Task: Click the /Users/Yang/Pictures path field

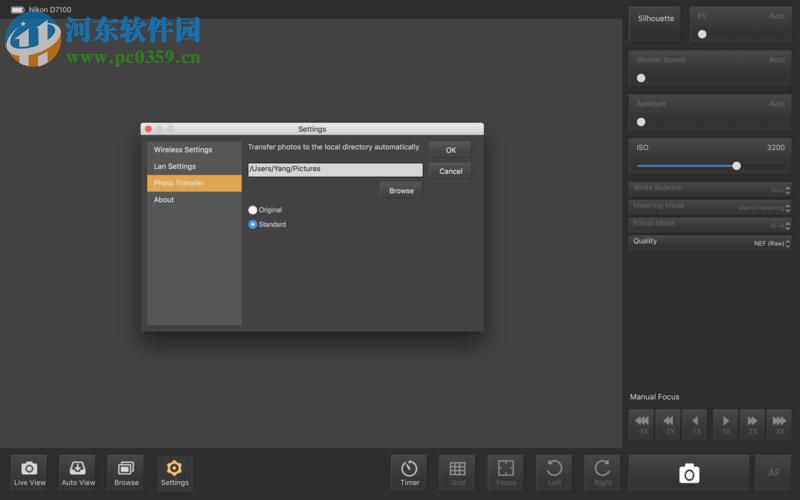Action: coord(335,169)
